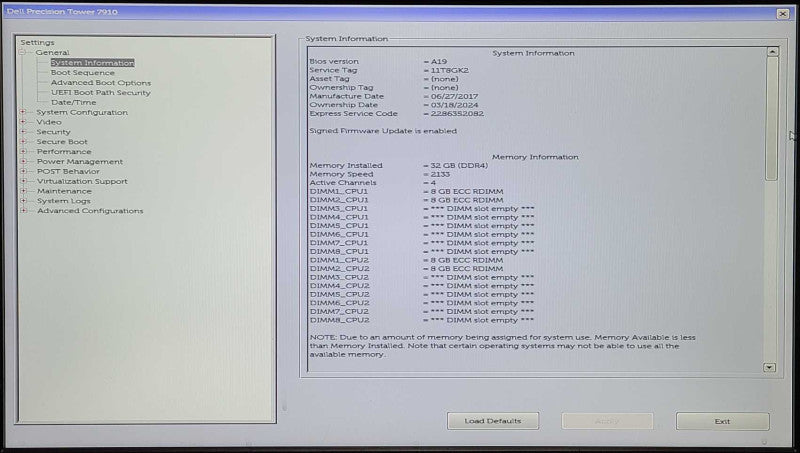
Task: Select the Video label
Action: click(49, 122)
